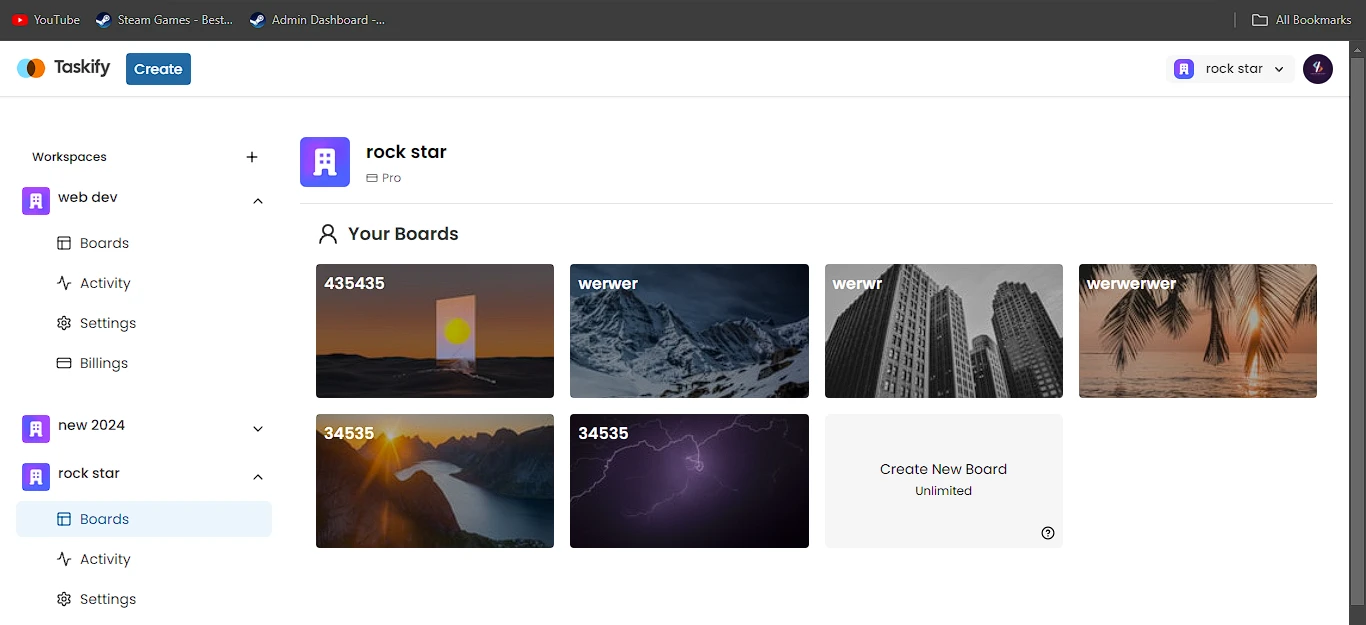
Task: Click the Activity pulse icon under rock star
Action: pos(64,559)
